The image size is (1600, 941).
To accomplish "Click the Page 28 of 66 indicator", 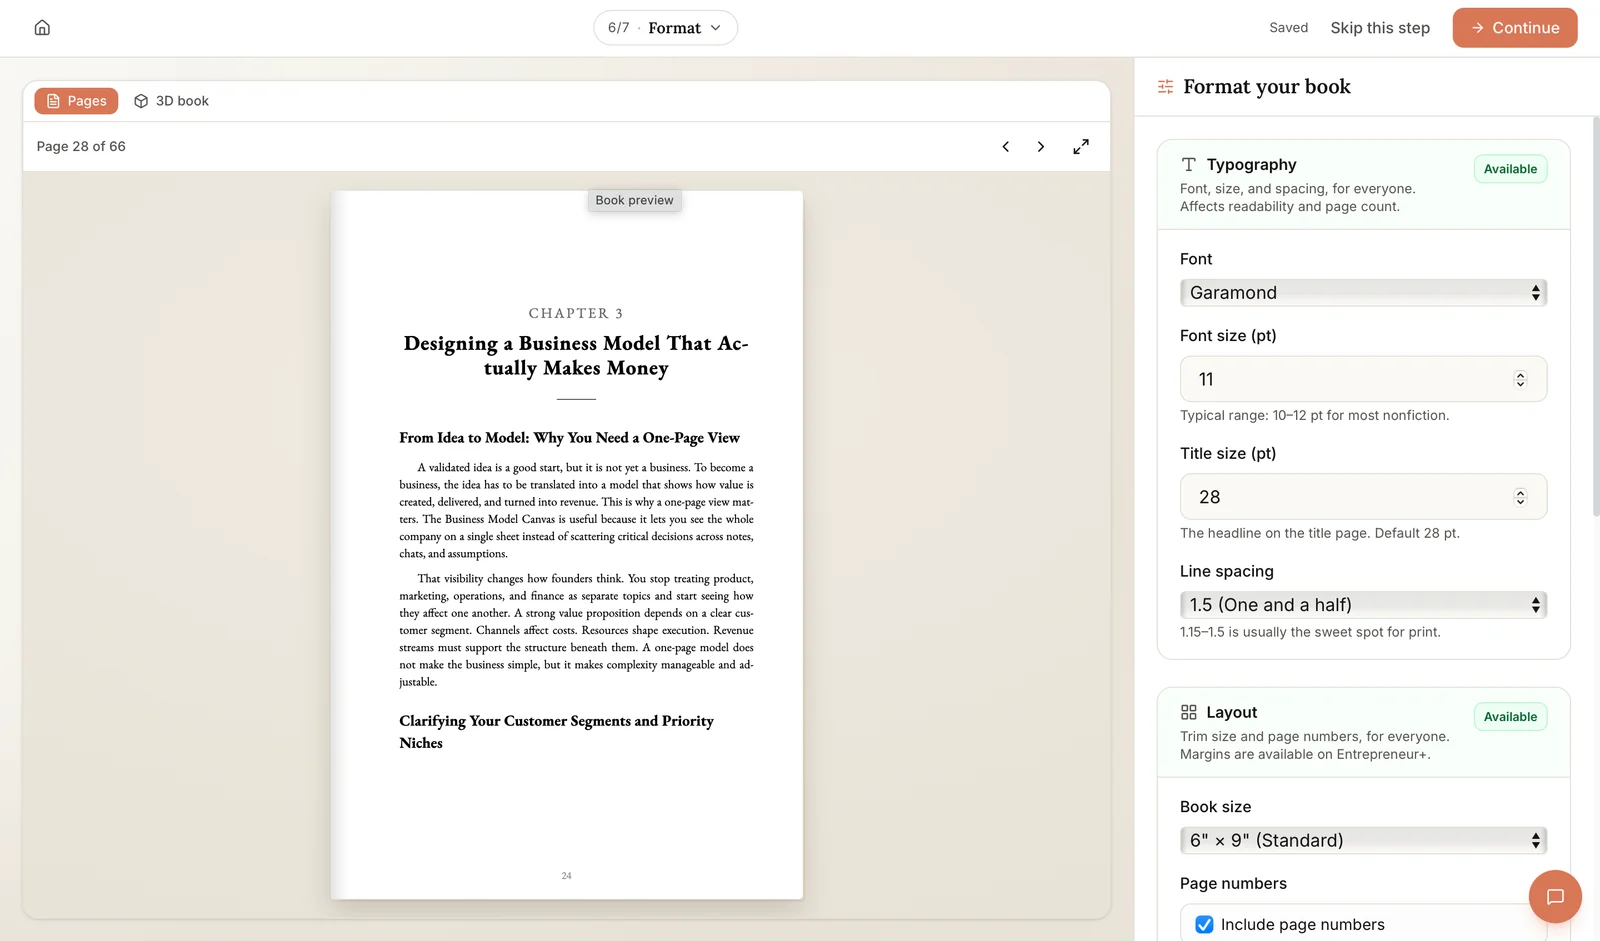I will coord(81,147).
